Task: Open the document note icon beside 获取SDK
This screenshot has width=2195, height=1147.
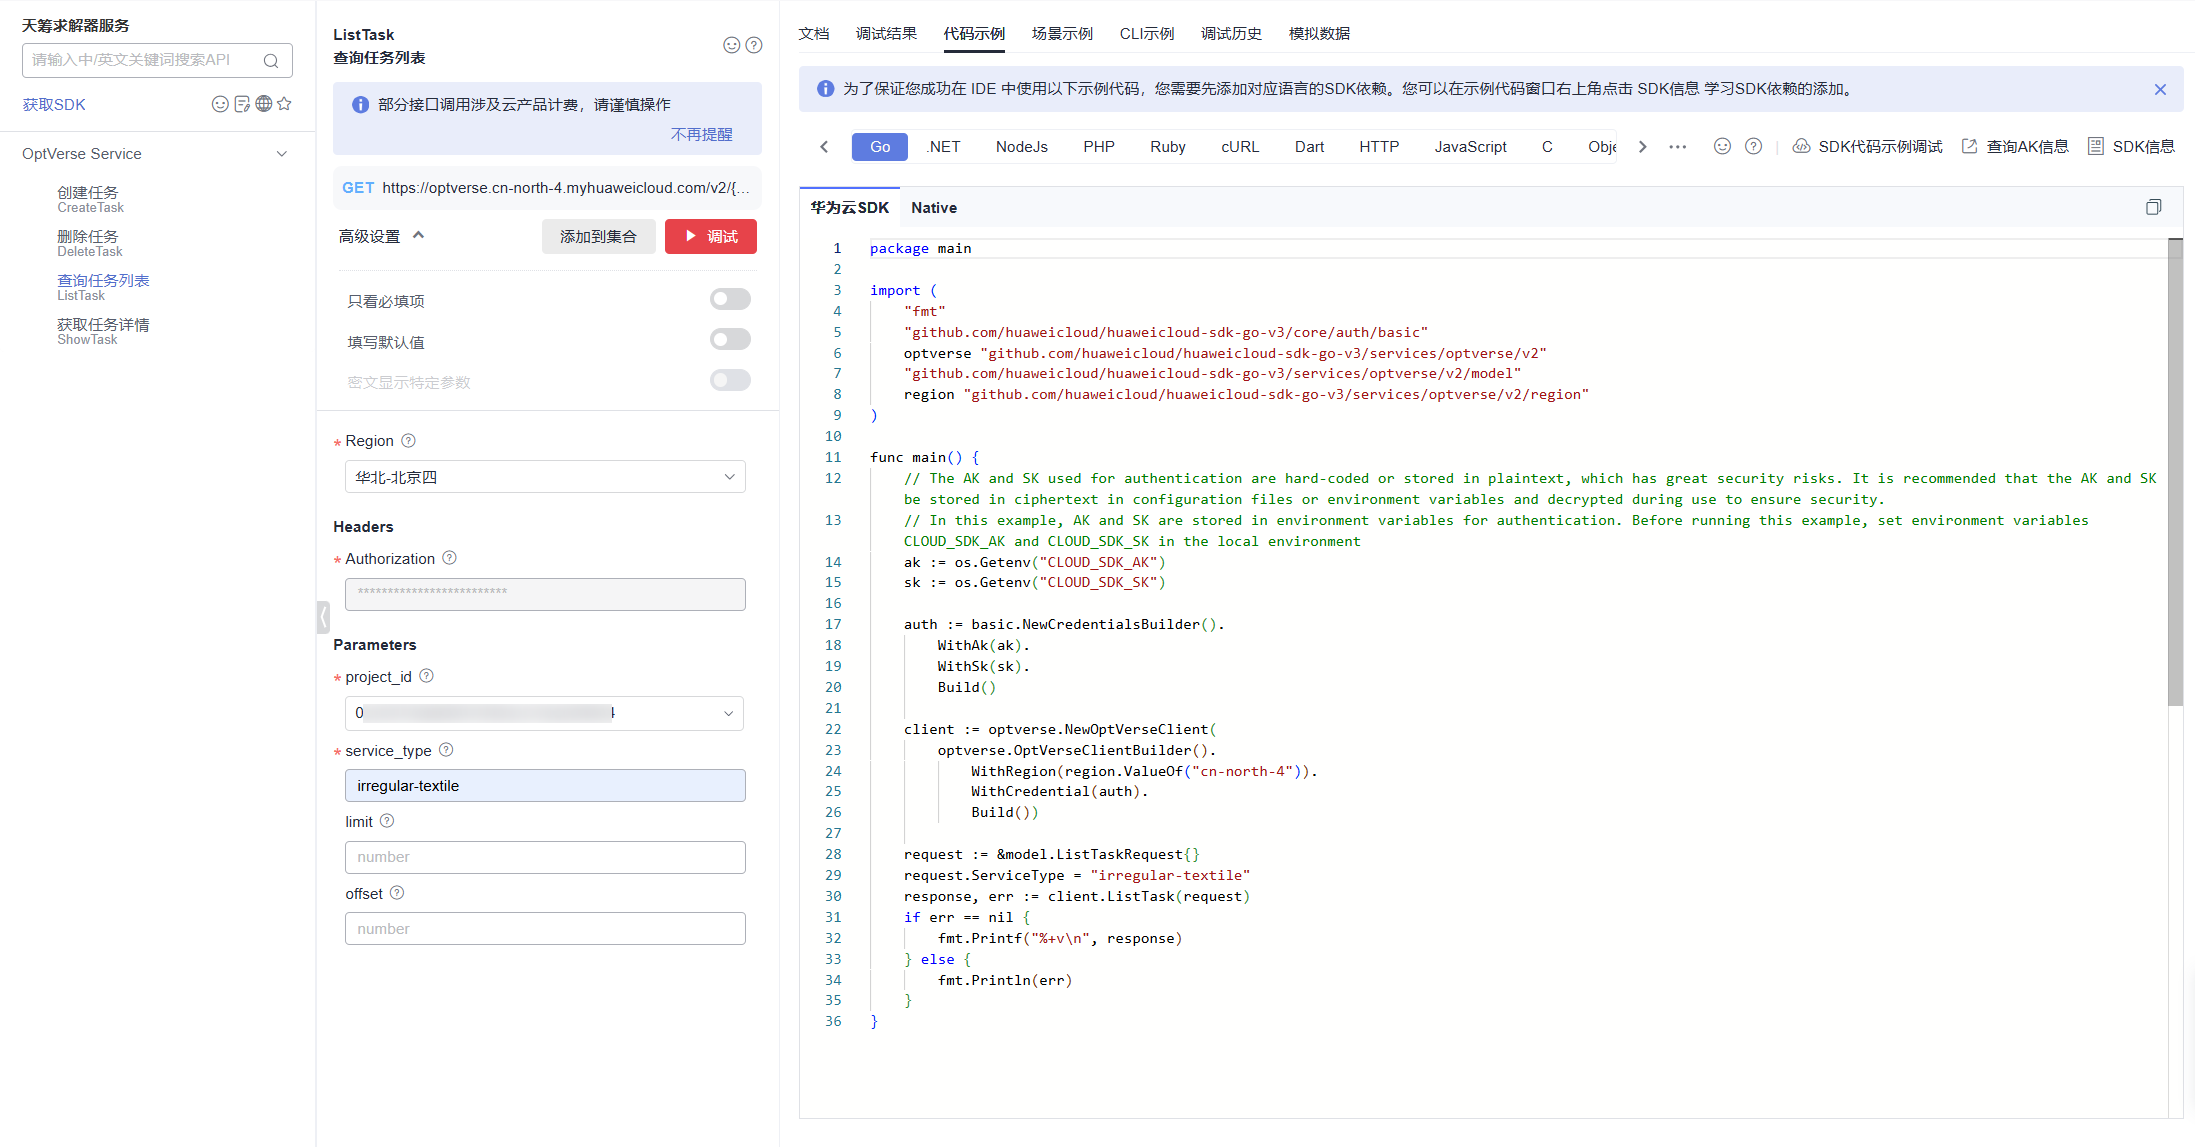Action: 242,104
